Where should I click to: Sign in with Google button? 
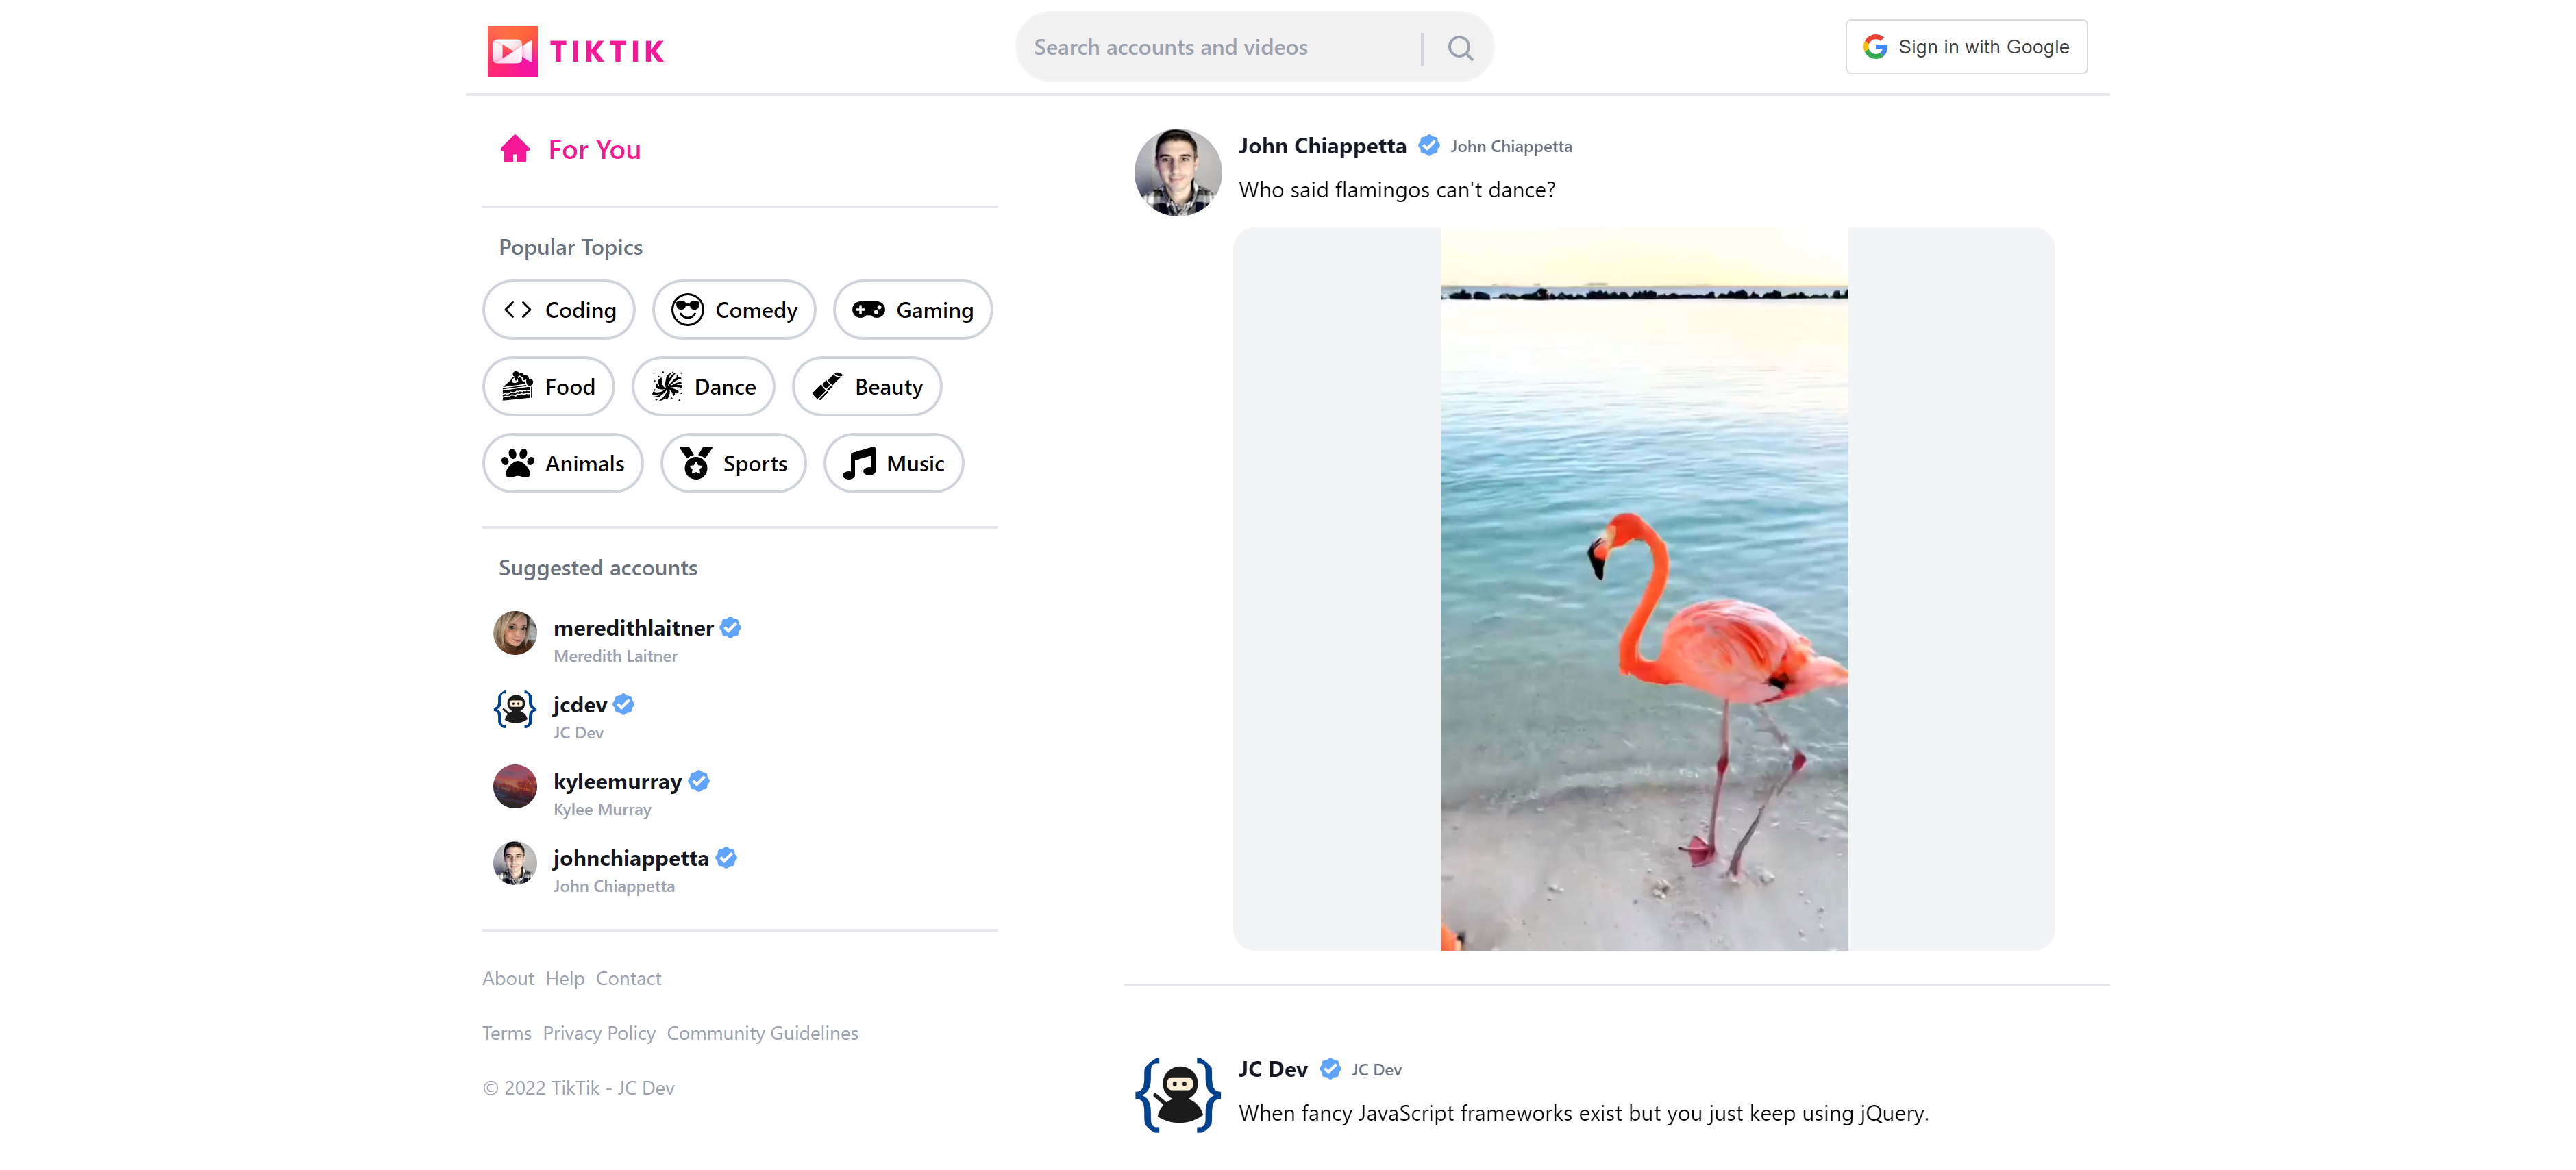pos(1966,47)
